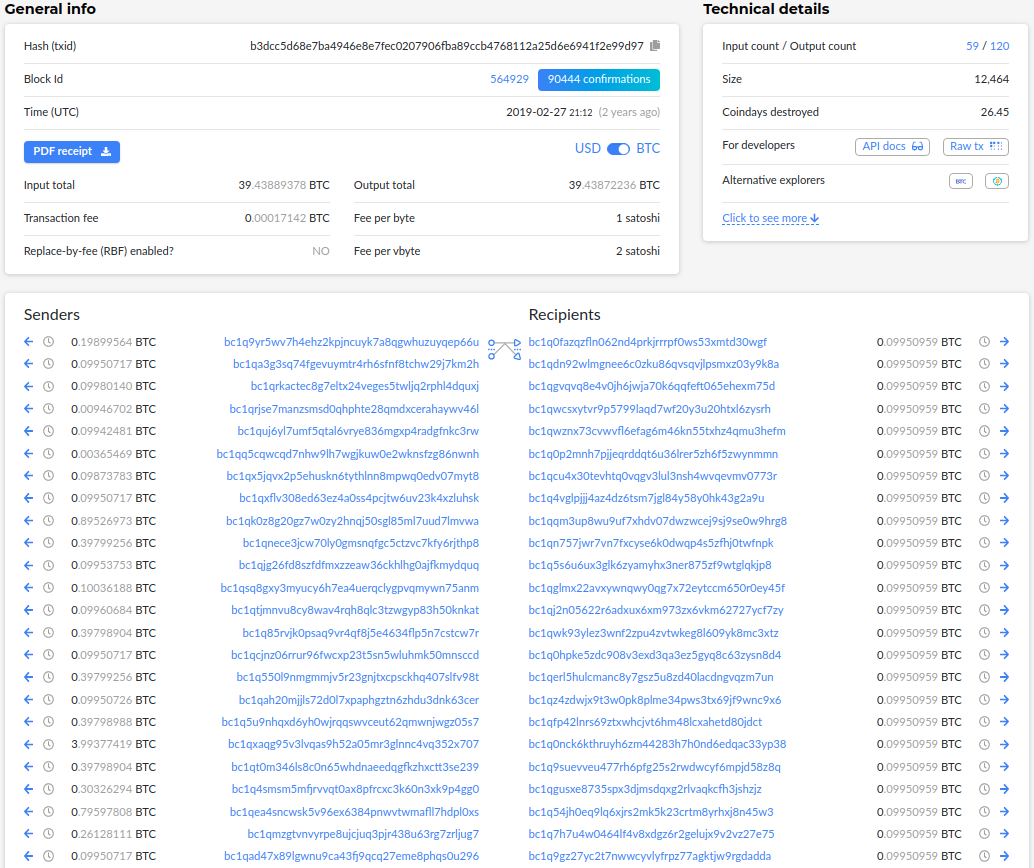
Task: Click the clock icon for sender 0.19899564 BTC
Action: pos(48,342)
